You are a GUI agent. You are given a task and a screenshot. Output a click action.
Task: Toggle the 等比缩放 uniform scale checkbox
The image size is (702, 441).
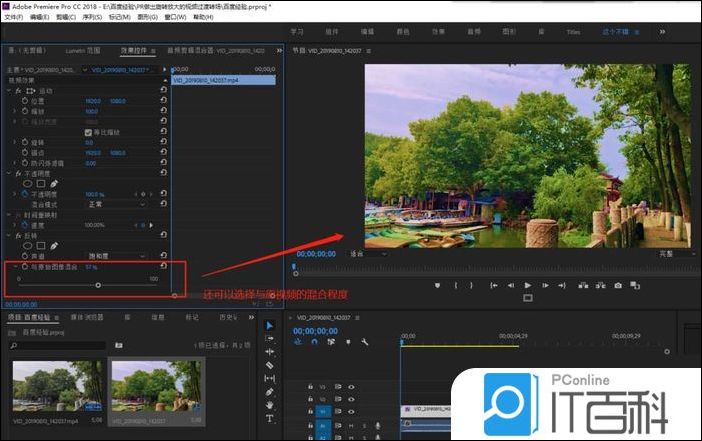click(x=89, y=131)
